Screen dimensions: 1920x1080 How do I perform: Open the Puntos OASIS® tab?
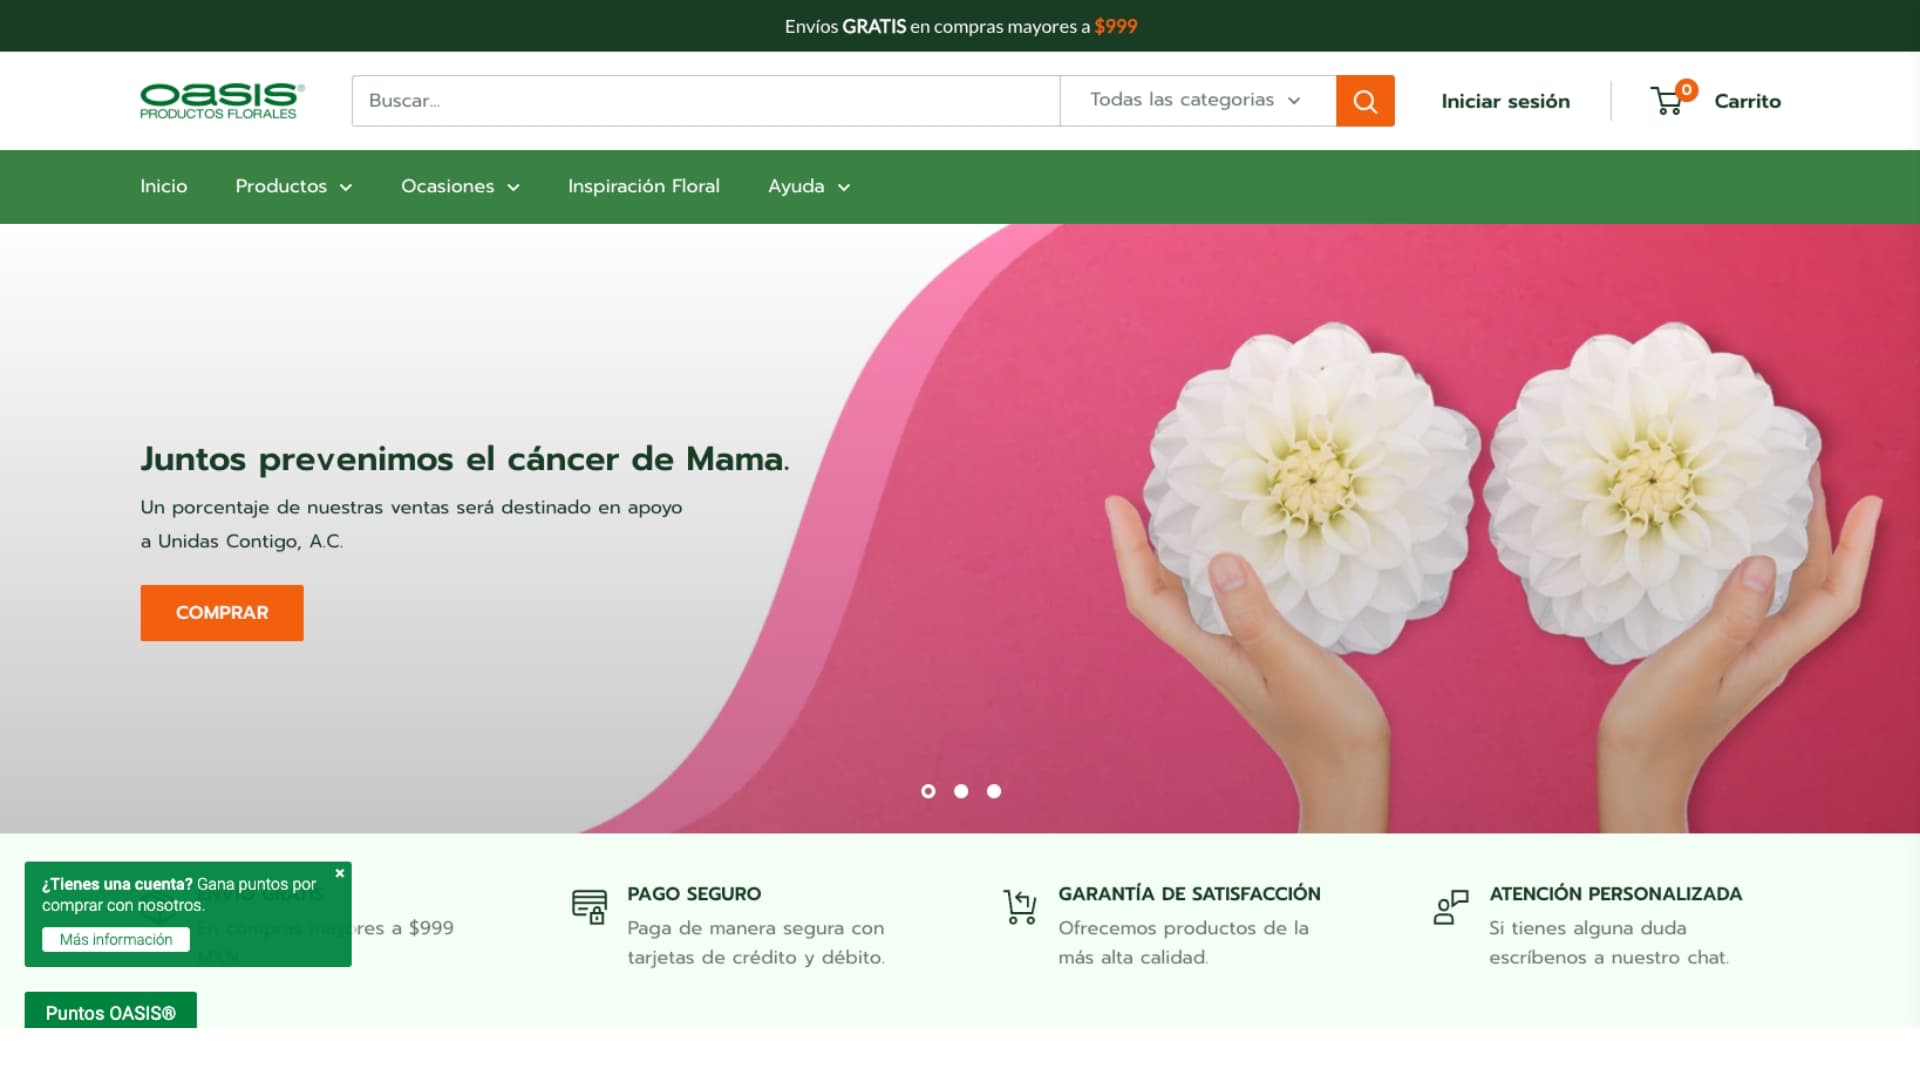110,1011
